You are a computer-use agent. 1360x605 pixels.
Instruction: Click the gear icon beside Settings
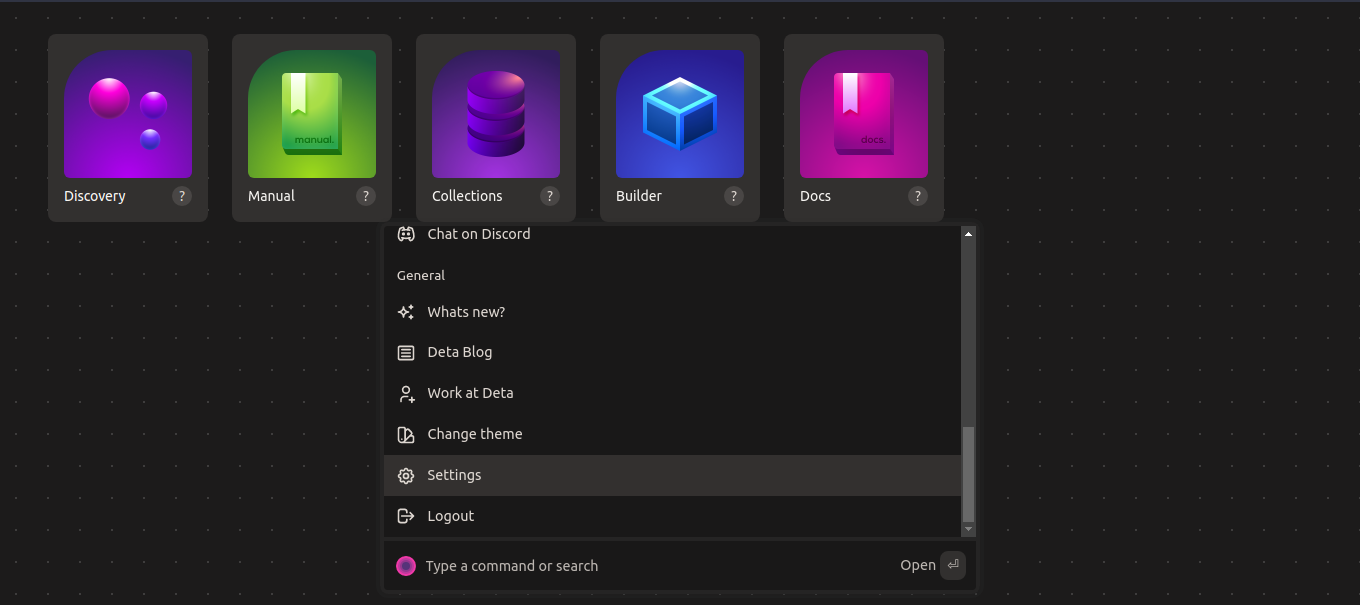(406, 476)
